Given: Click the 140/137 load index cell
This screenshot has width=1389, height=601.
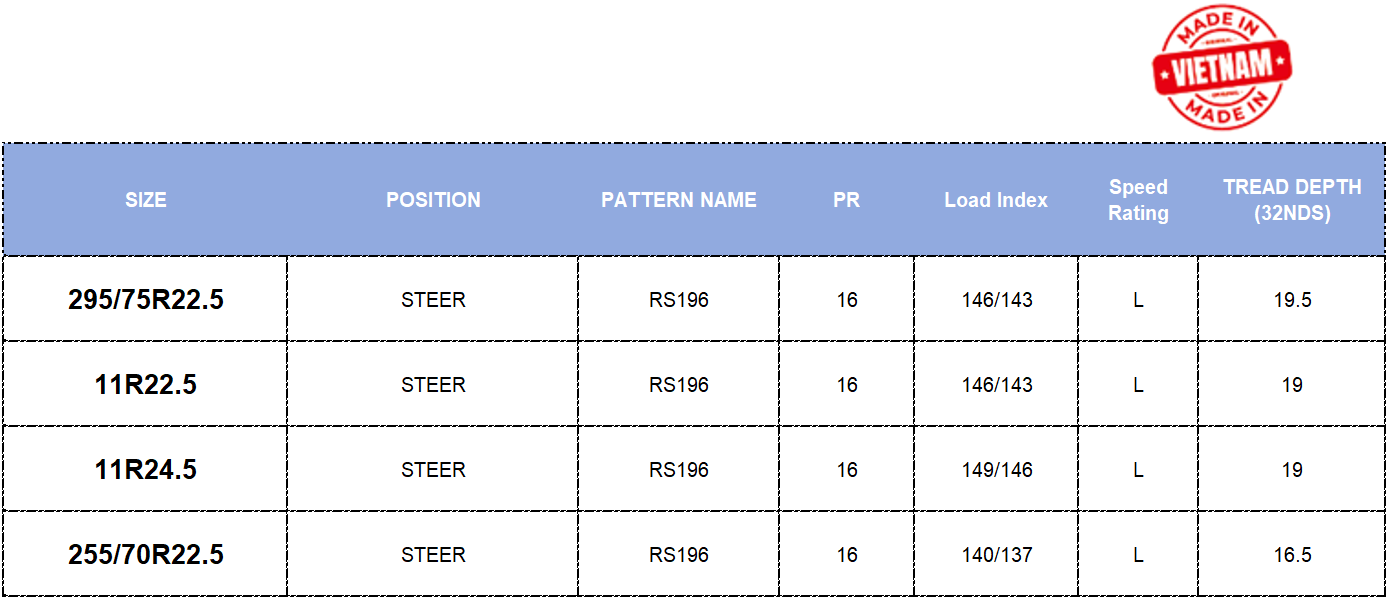Looking at the screenshot, I should point(996,555).
